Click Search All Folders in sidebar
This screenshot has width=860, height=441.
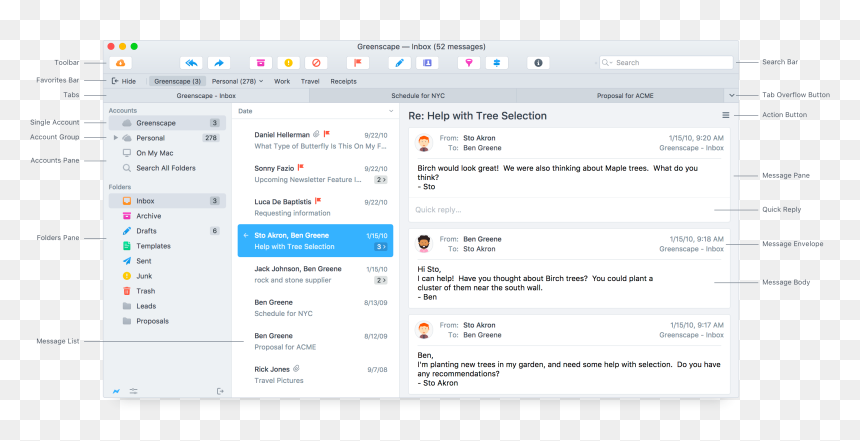(x=167, y=168)
